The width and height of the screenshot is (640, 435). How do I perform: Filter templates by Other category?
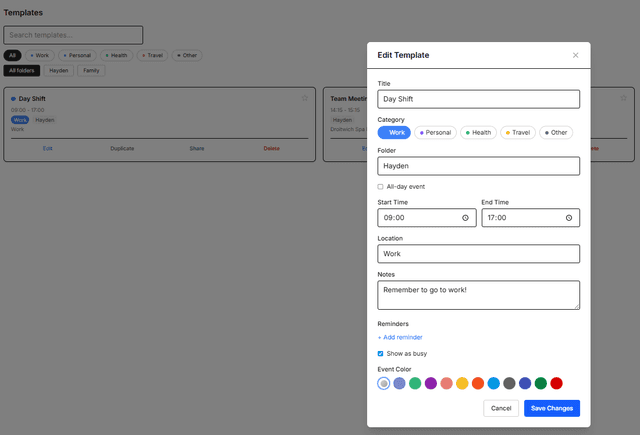pyautogui.click(x=187, y=55)
